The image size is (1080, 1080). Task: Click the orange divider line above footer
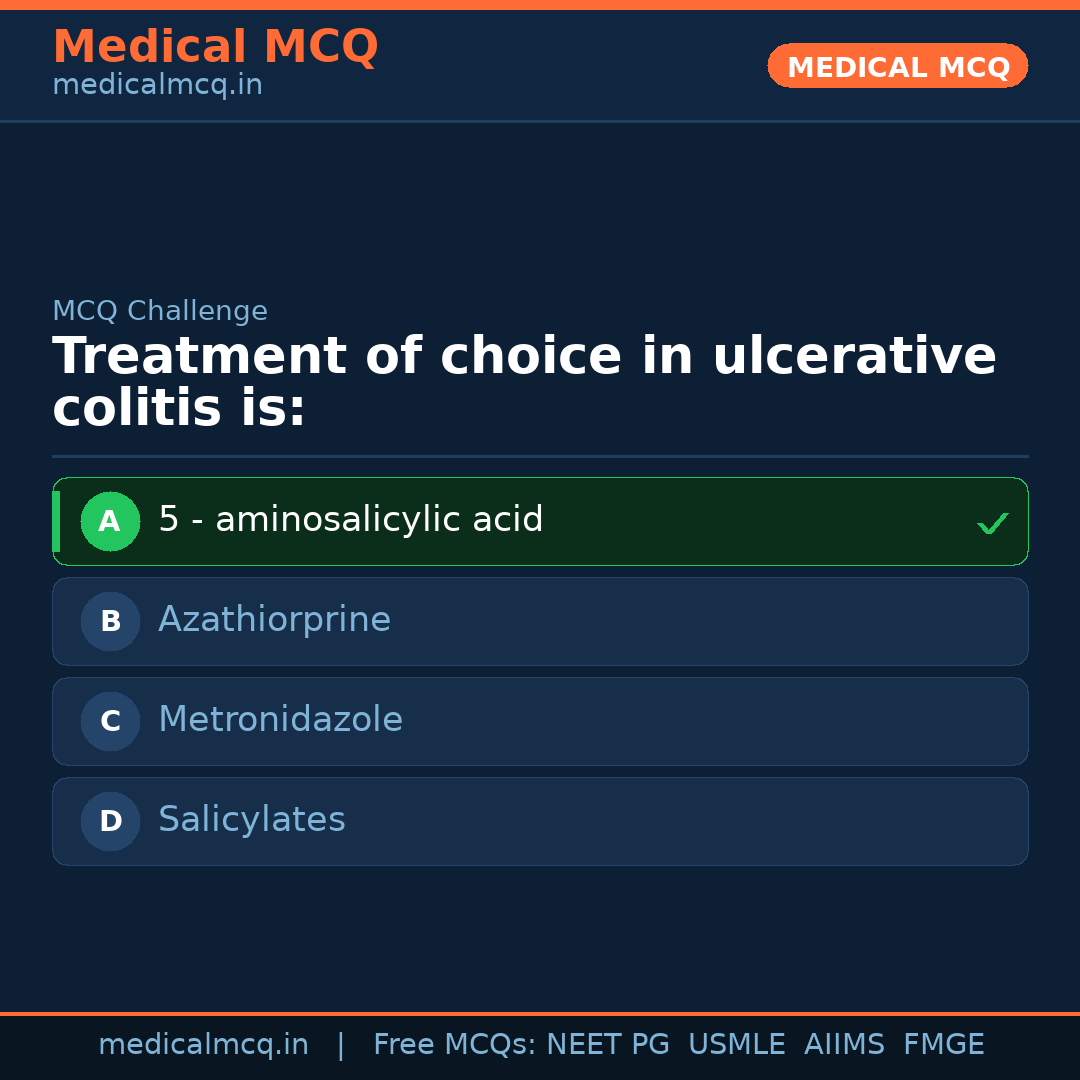(540, 1012)
